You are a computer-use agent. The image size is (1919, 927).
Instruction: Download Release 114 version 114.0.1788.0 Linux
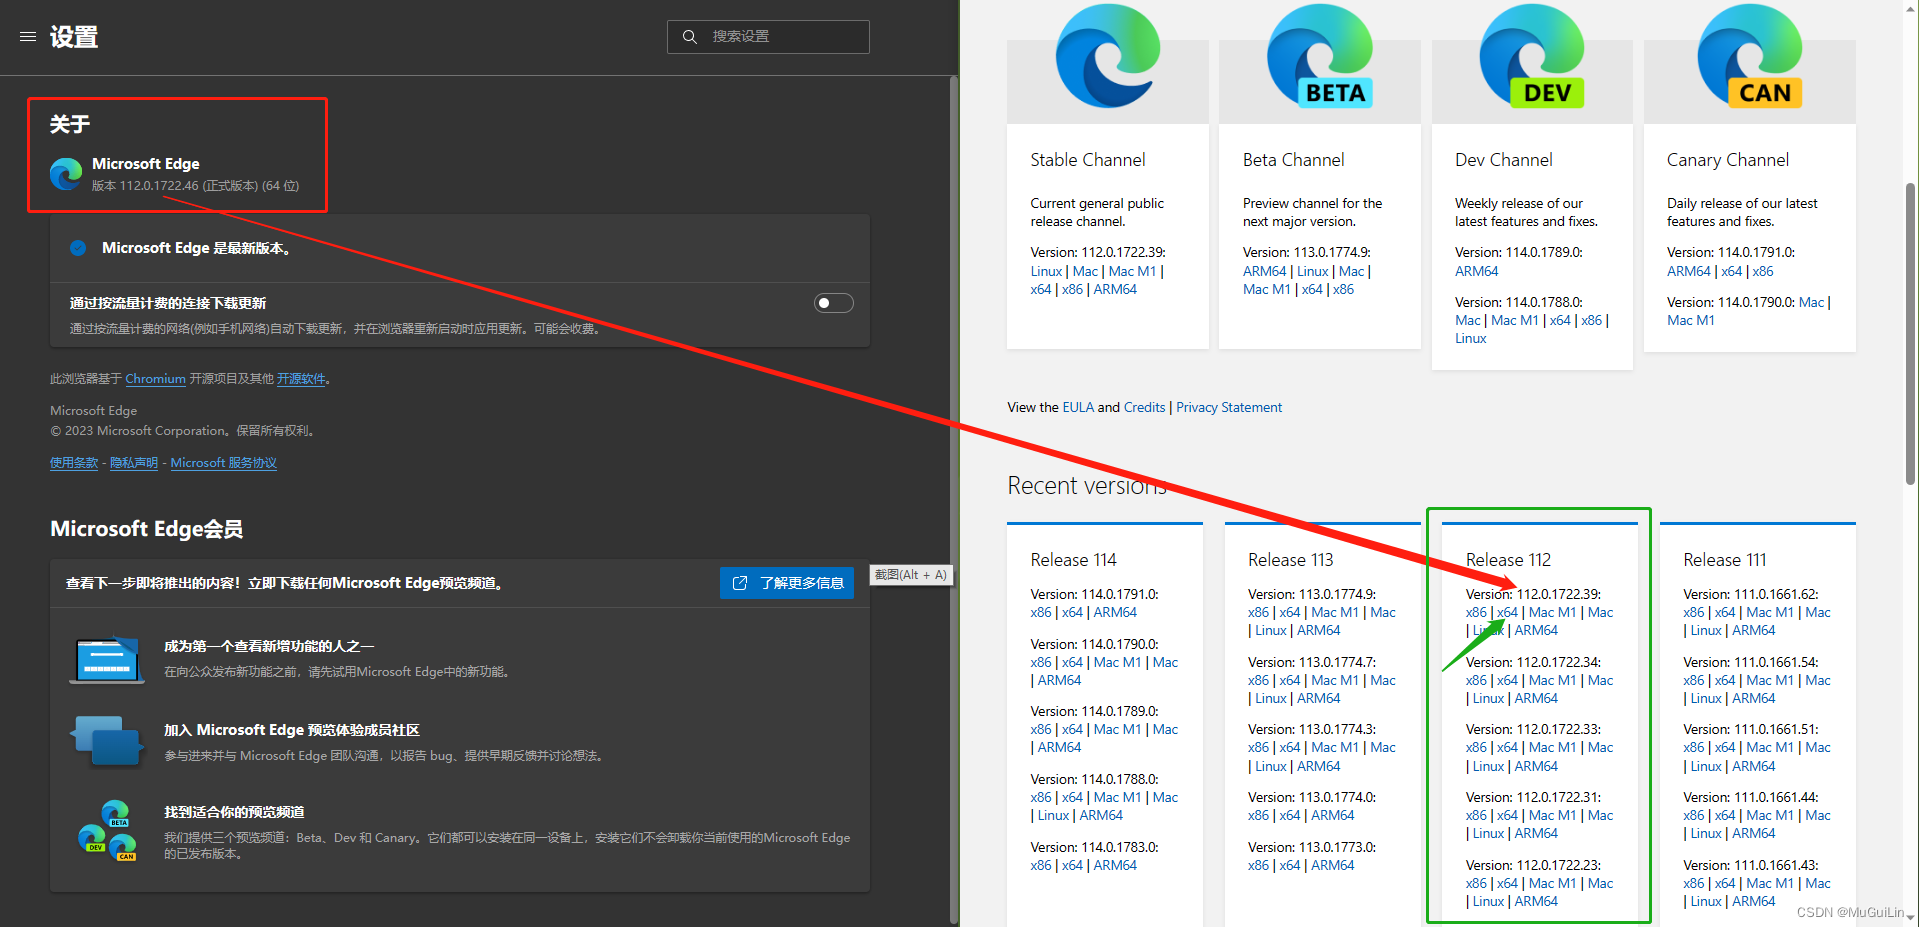[x=1053, y=815]
